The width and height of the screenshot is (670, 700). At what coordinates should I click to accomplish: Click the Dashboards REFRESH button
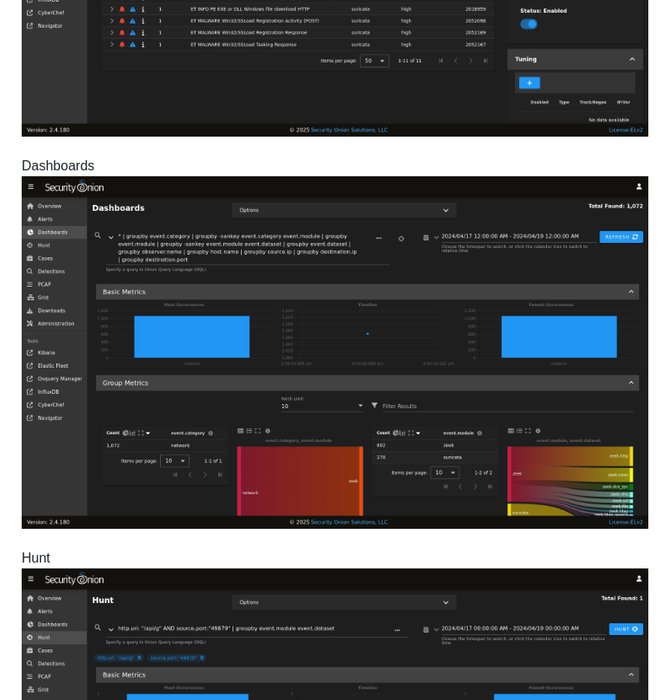tap(621, 237)
